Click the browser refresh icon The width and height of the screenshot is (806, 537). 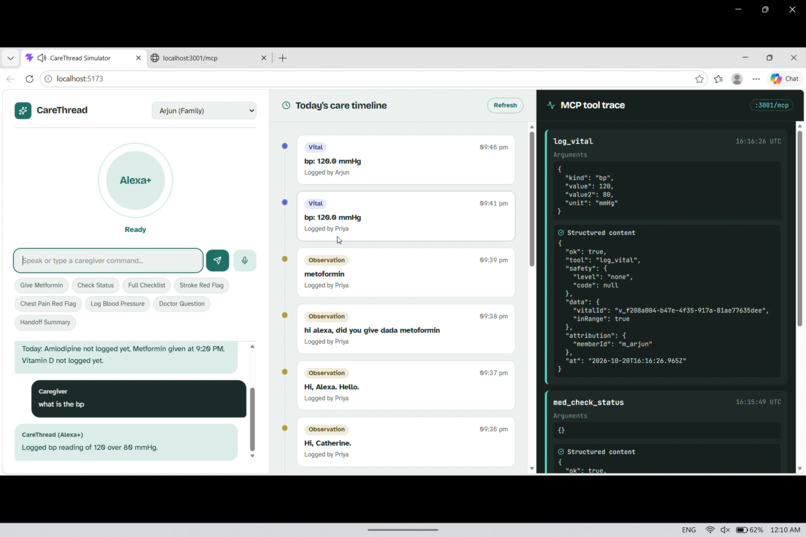29,79
